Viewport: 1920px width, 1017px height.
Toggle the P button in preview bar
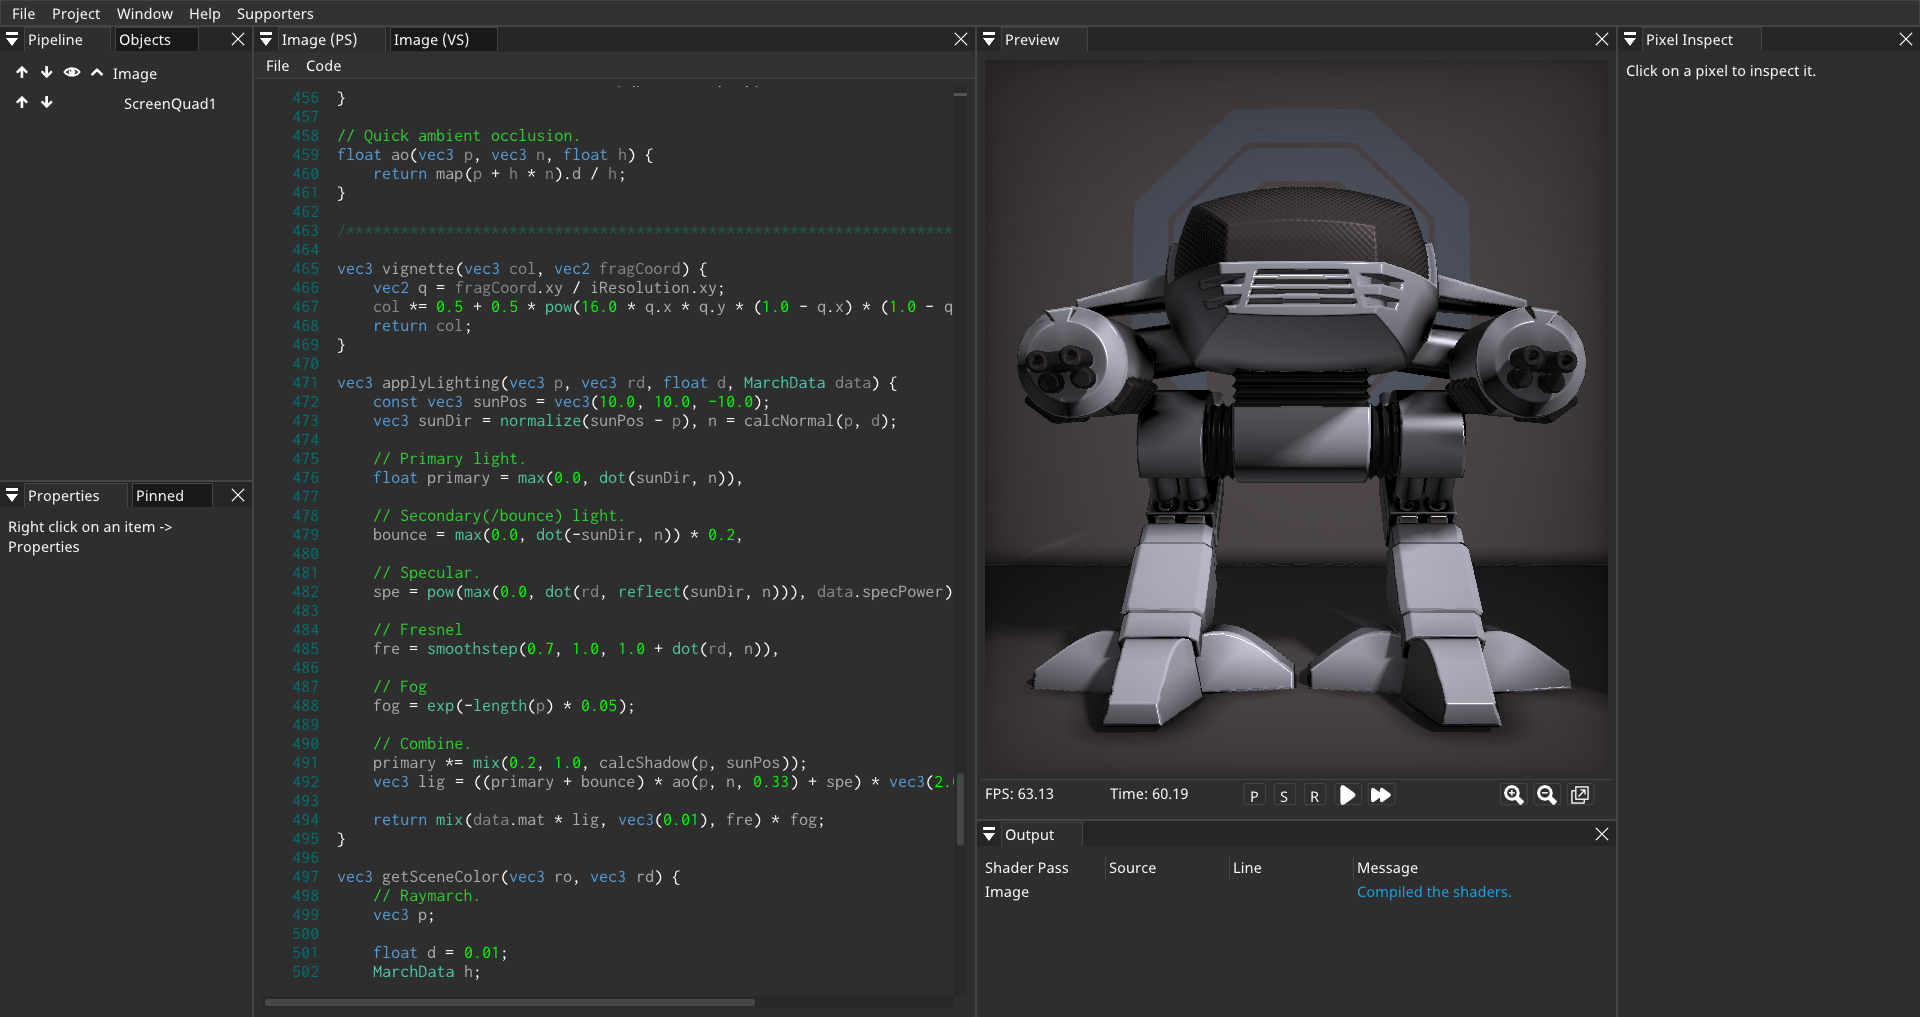(x=1254, y=796)
